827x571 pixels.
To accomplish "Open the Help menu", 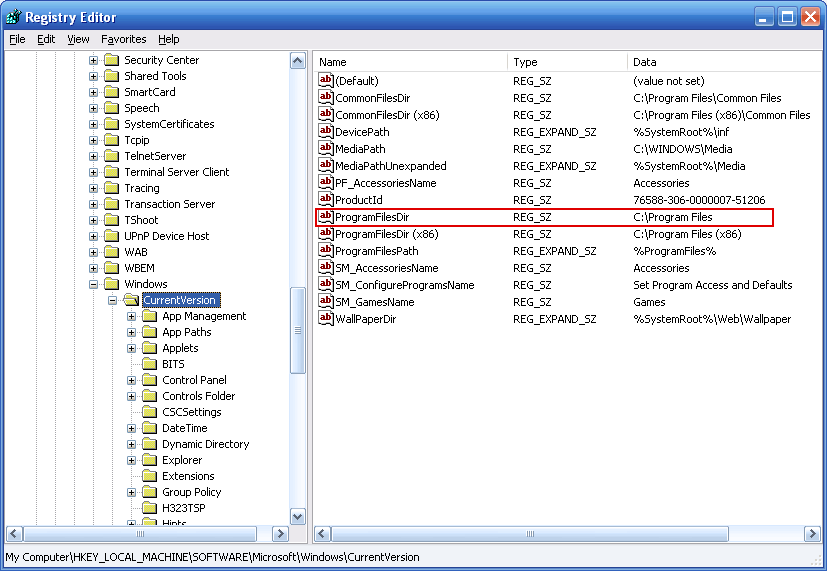I will point(169,39).
